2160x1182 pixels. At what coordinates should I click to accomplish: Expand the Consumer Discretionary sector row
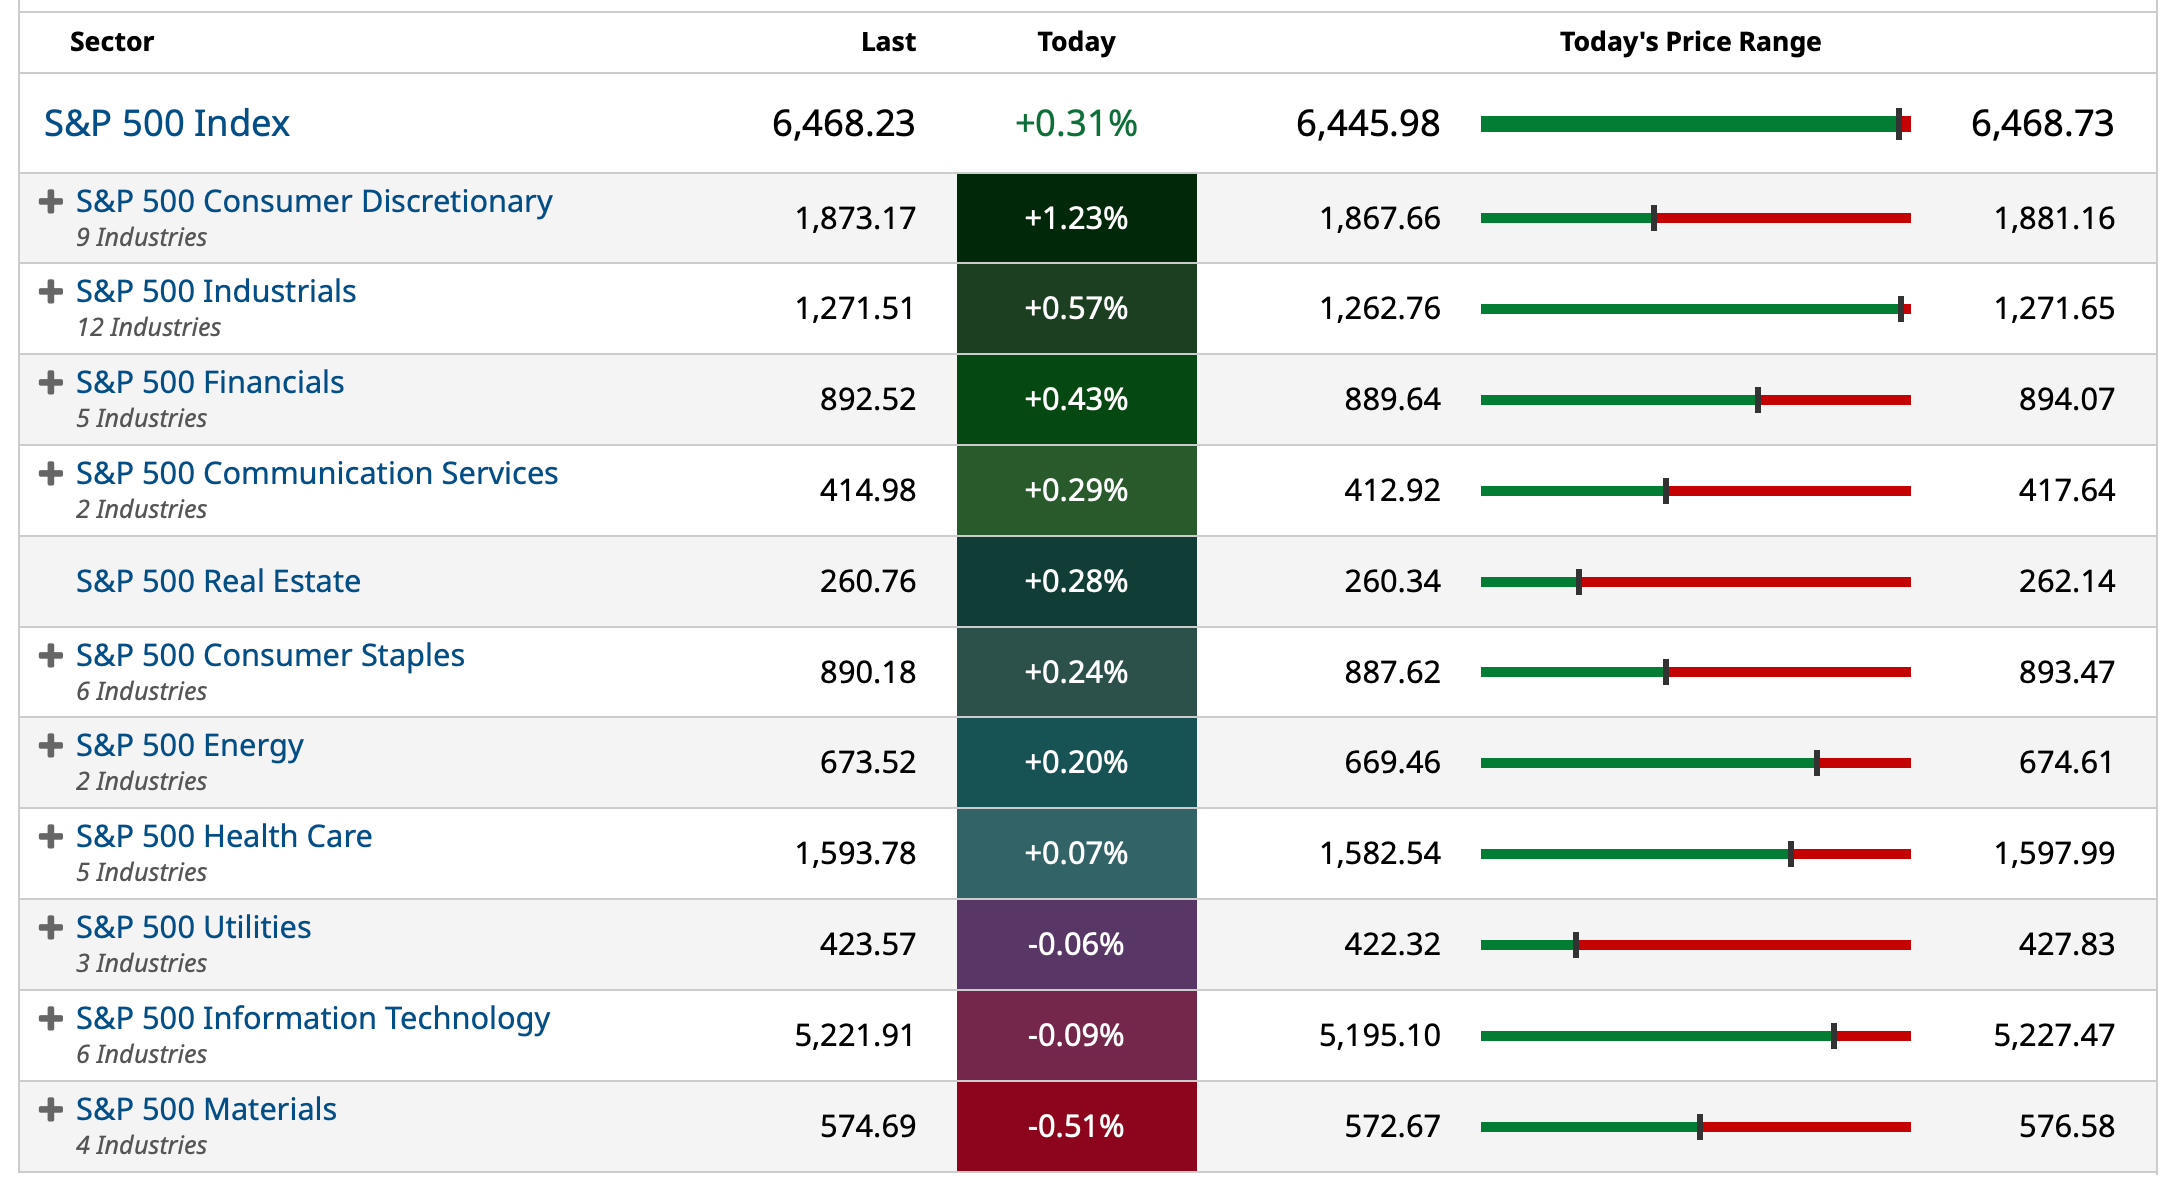[51, 202]
